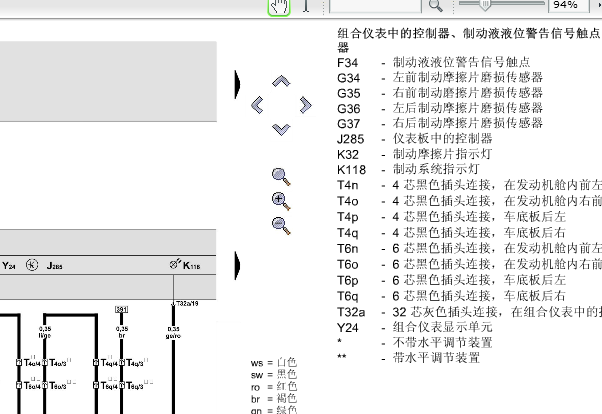The image size is (602, 414).
Task: Click the Y24 label in diagram header
Action: 9,266
